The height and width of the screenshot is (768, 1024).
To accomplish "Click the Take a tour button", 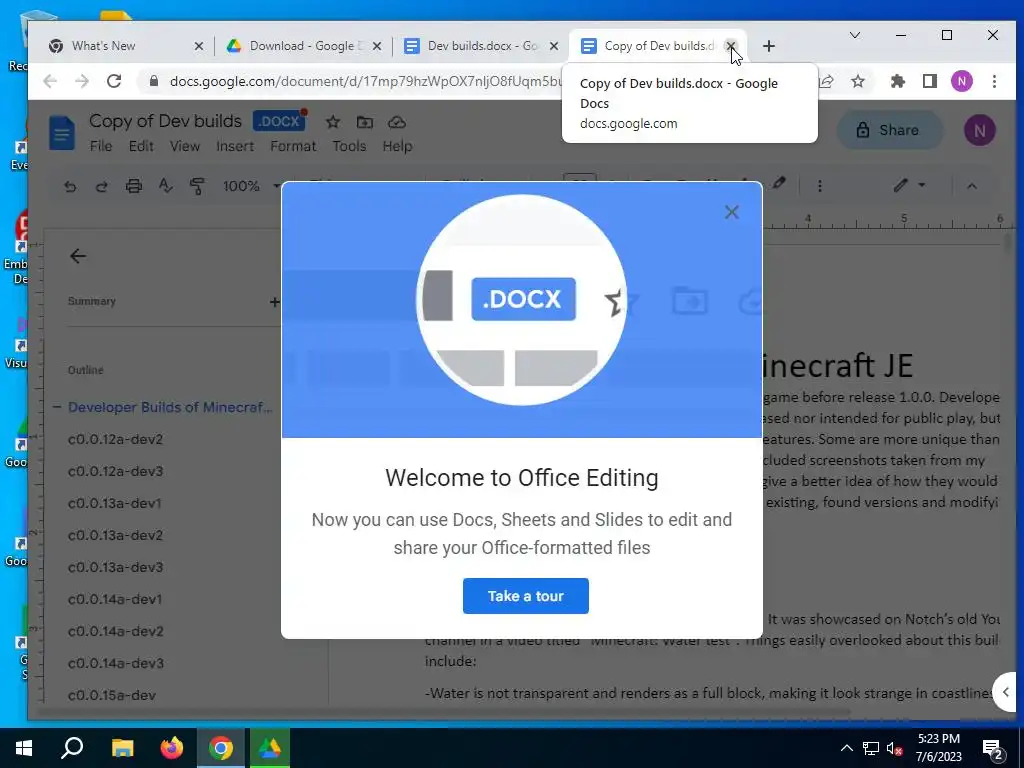I will [x=526, y=596].
